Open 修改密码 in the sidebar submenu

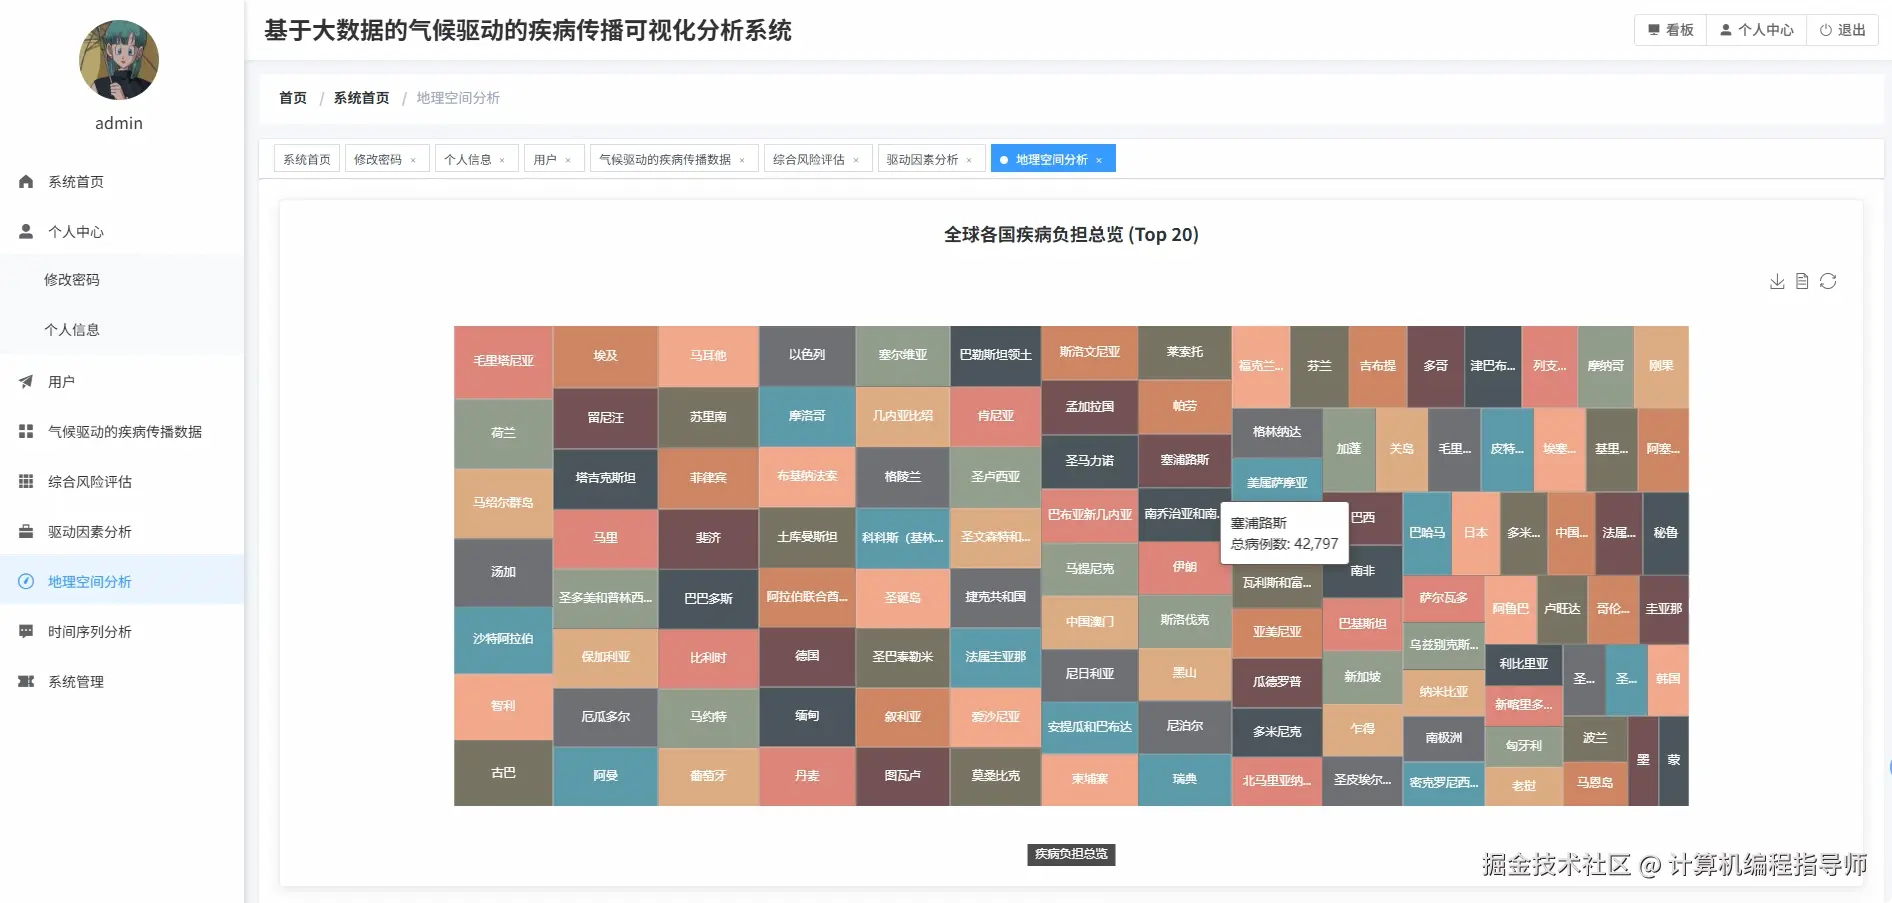[122, 280]
